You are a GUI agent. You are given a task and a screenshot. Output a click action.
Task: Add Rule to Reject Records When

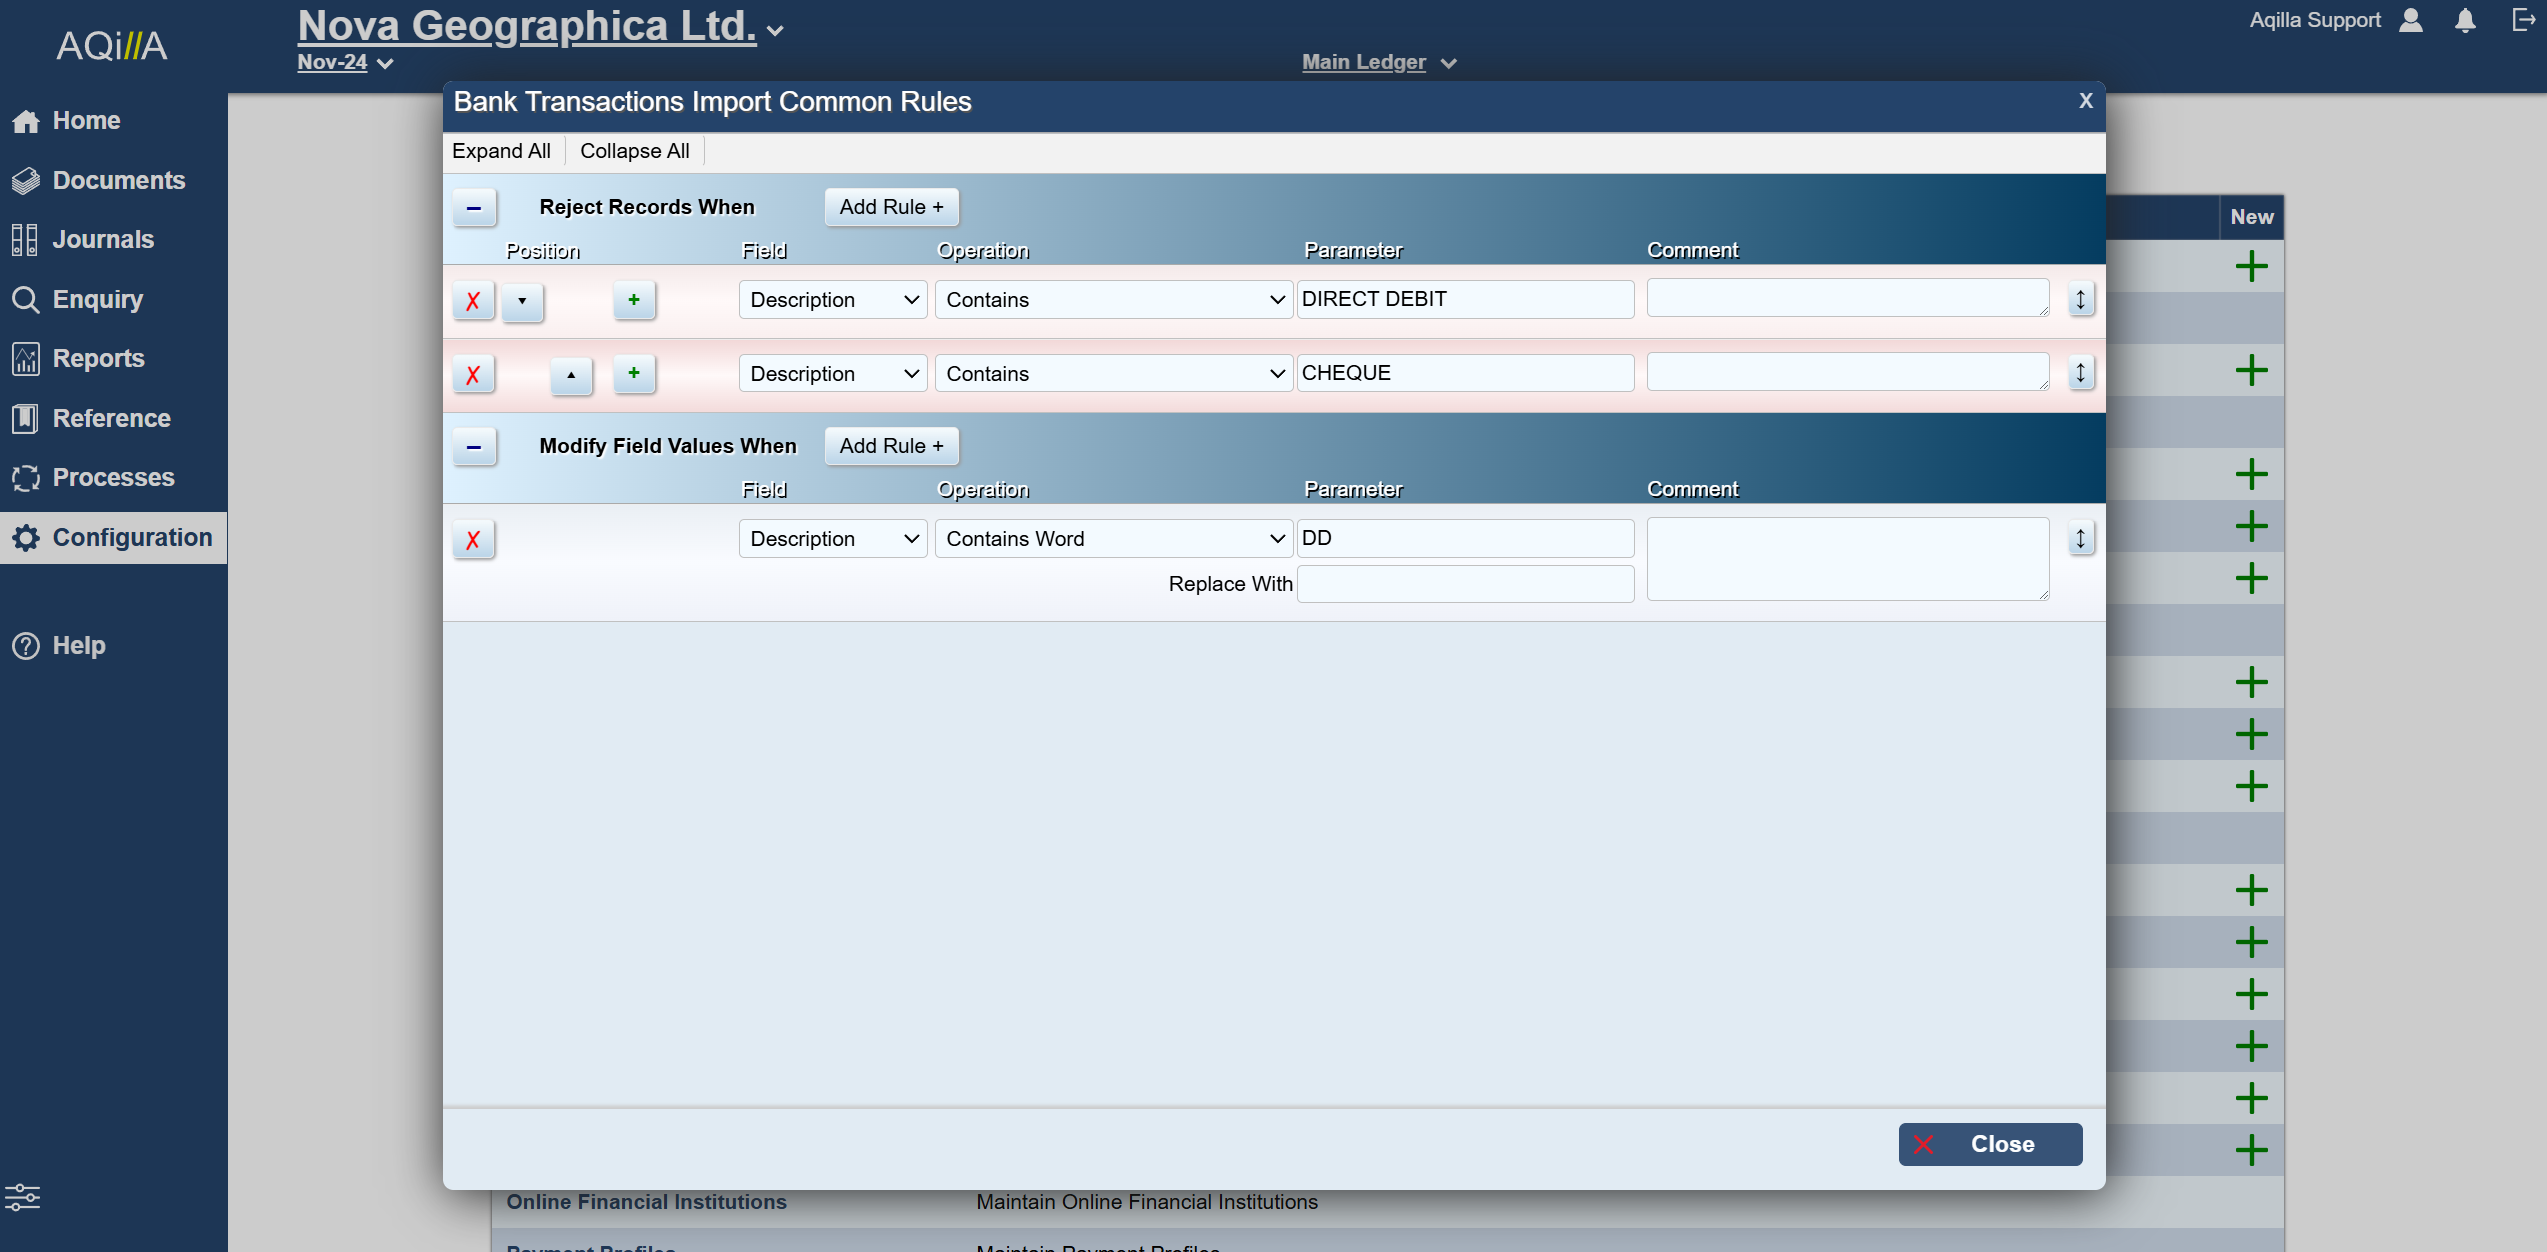[x=891, y=207]
